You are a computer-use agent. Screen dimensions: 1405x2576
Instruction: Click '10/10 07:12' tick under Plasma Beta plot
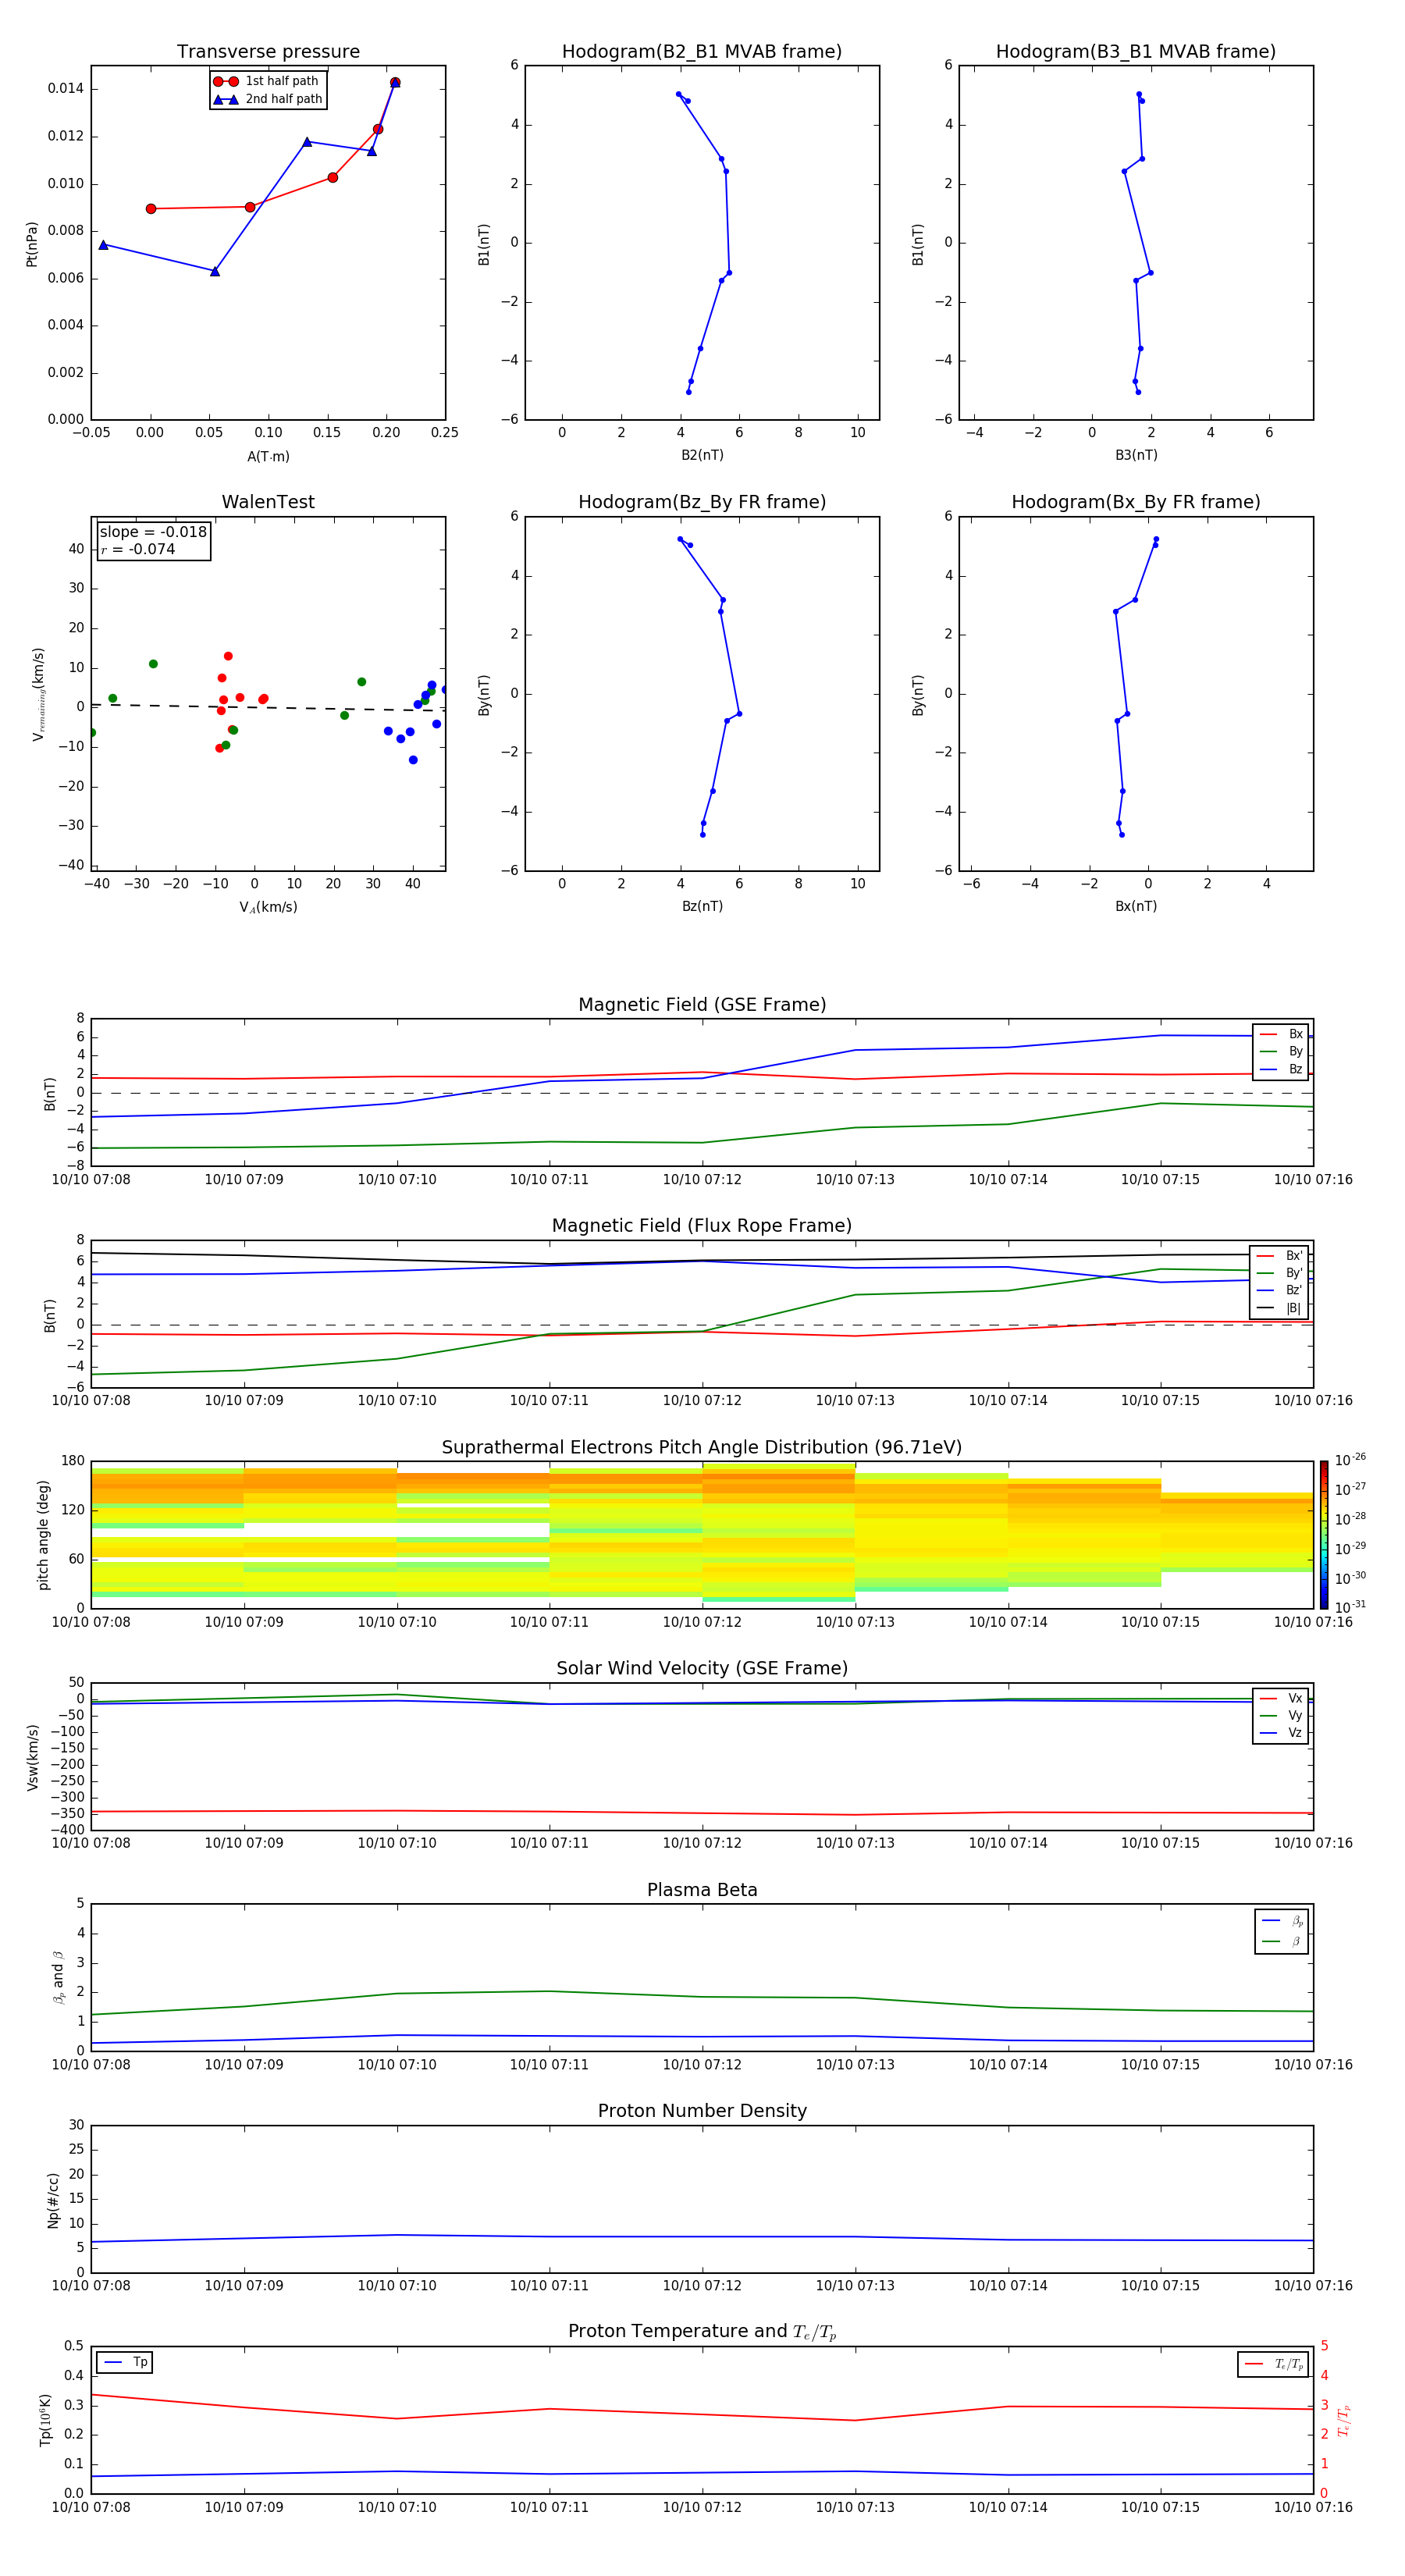(x=702, y=2064)
